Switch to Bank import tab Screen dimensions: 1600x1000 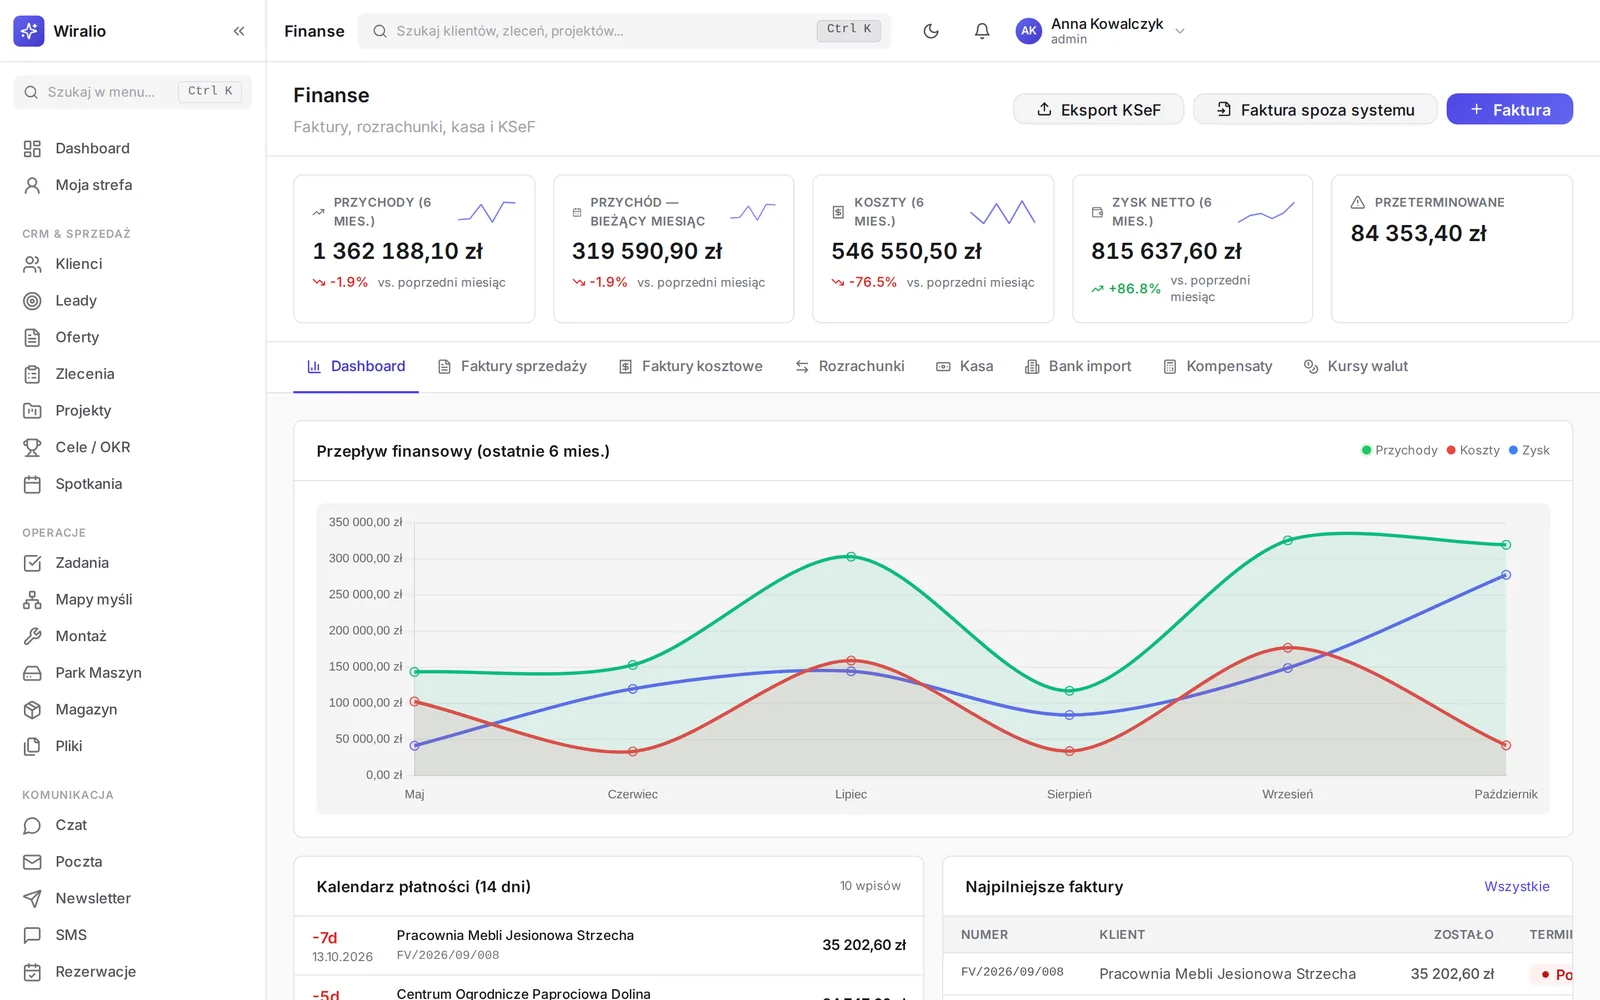(x=1078, y=367)
